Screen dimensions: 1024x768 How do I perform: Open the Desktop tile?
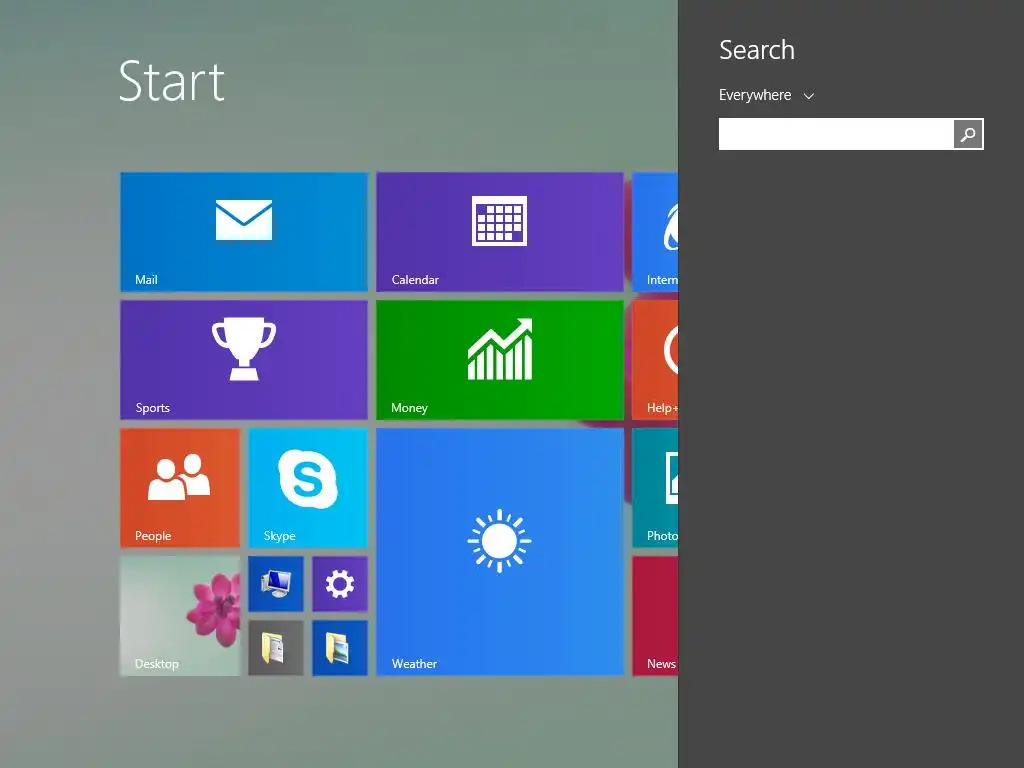tap(180, 616)
